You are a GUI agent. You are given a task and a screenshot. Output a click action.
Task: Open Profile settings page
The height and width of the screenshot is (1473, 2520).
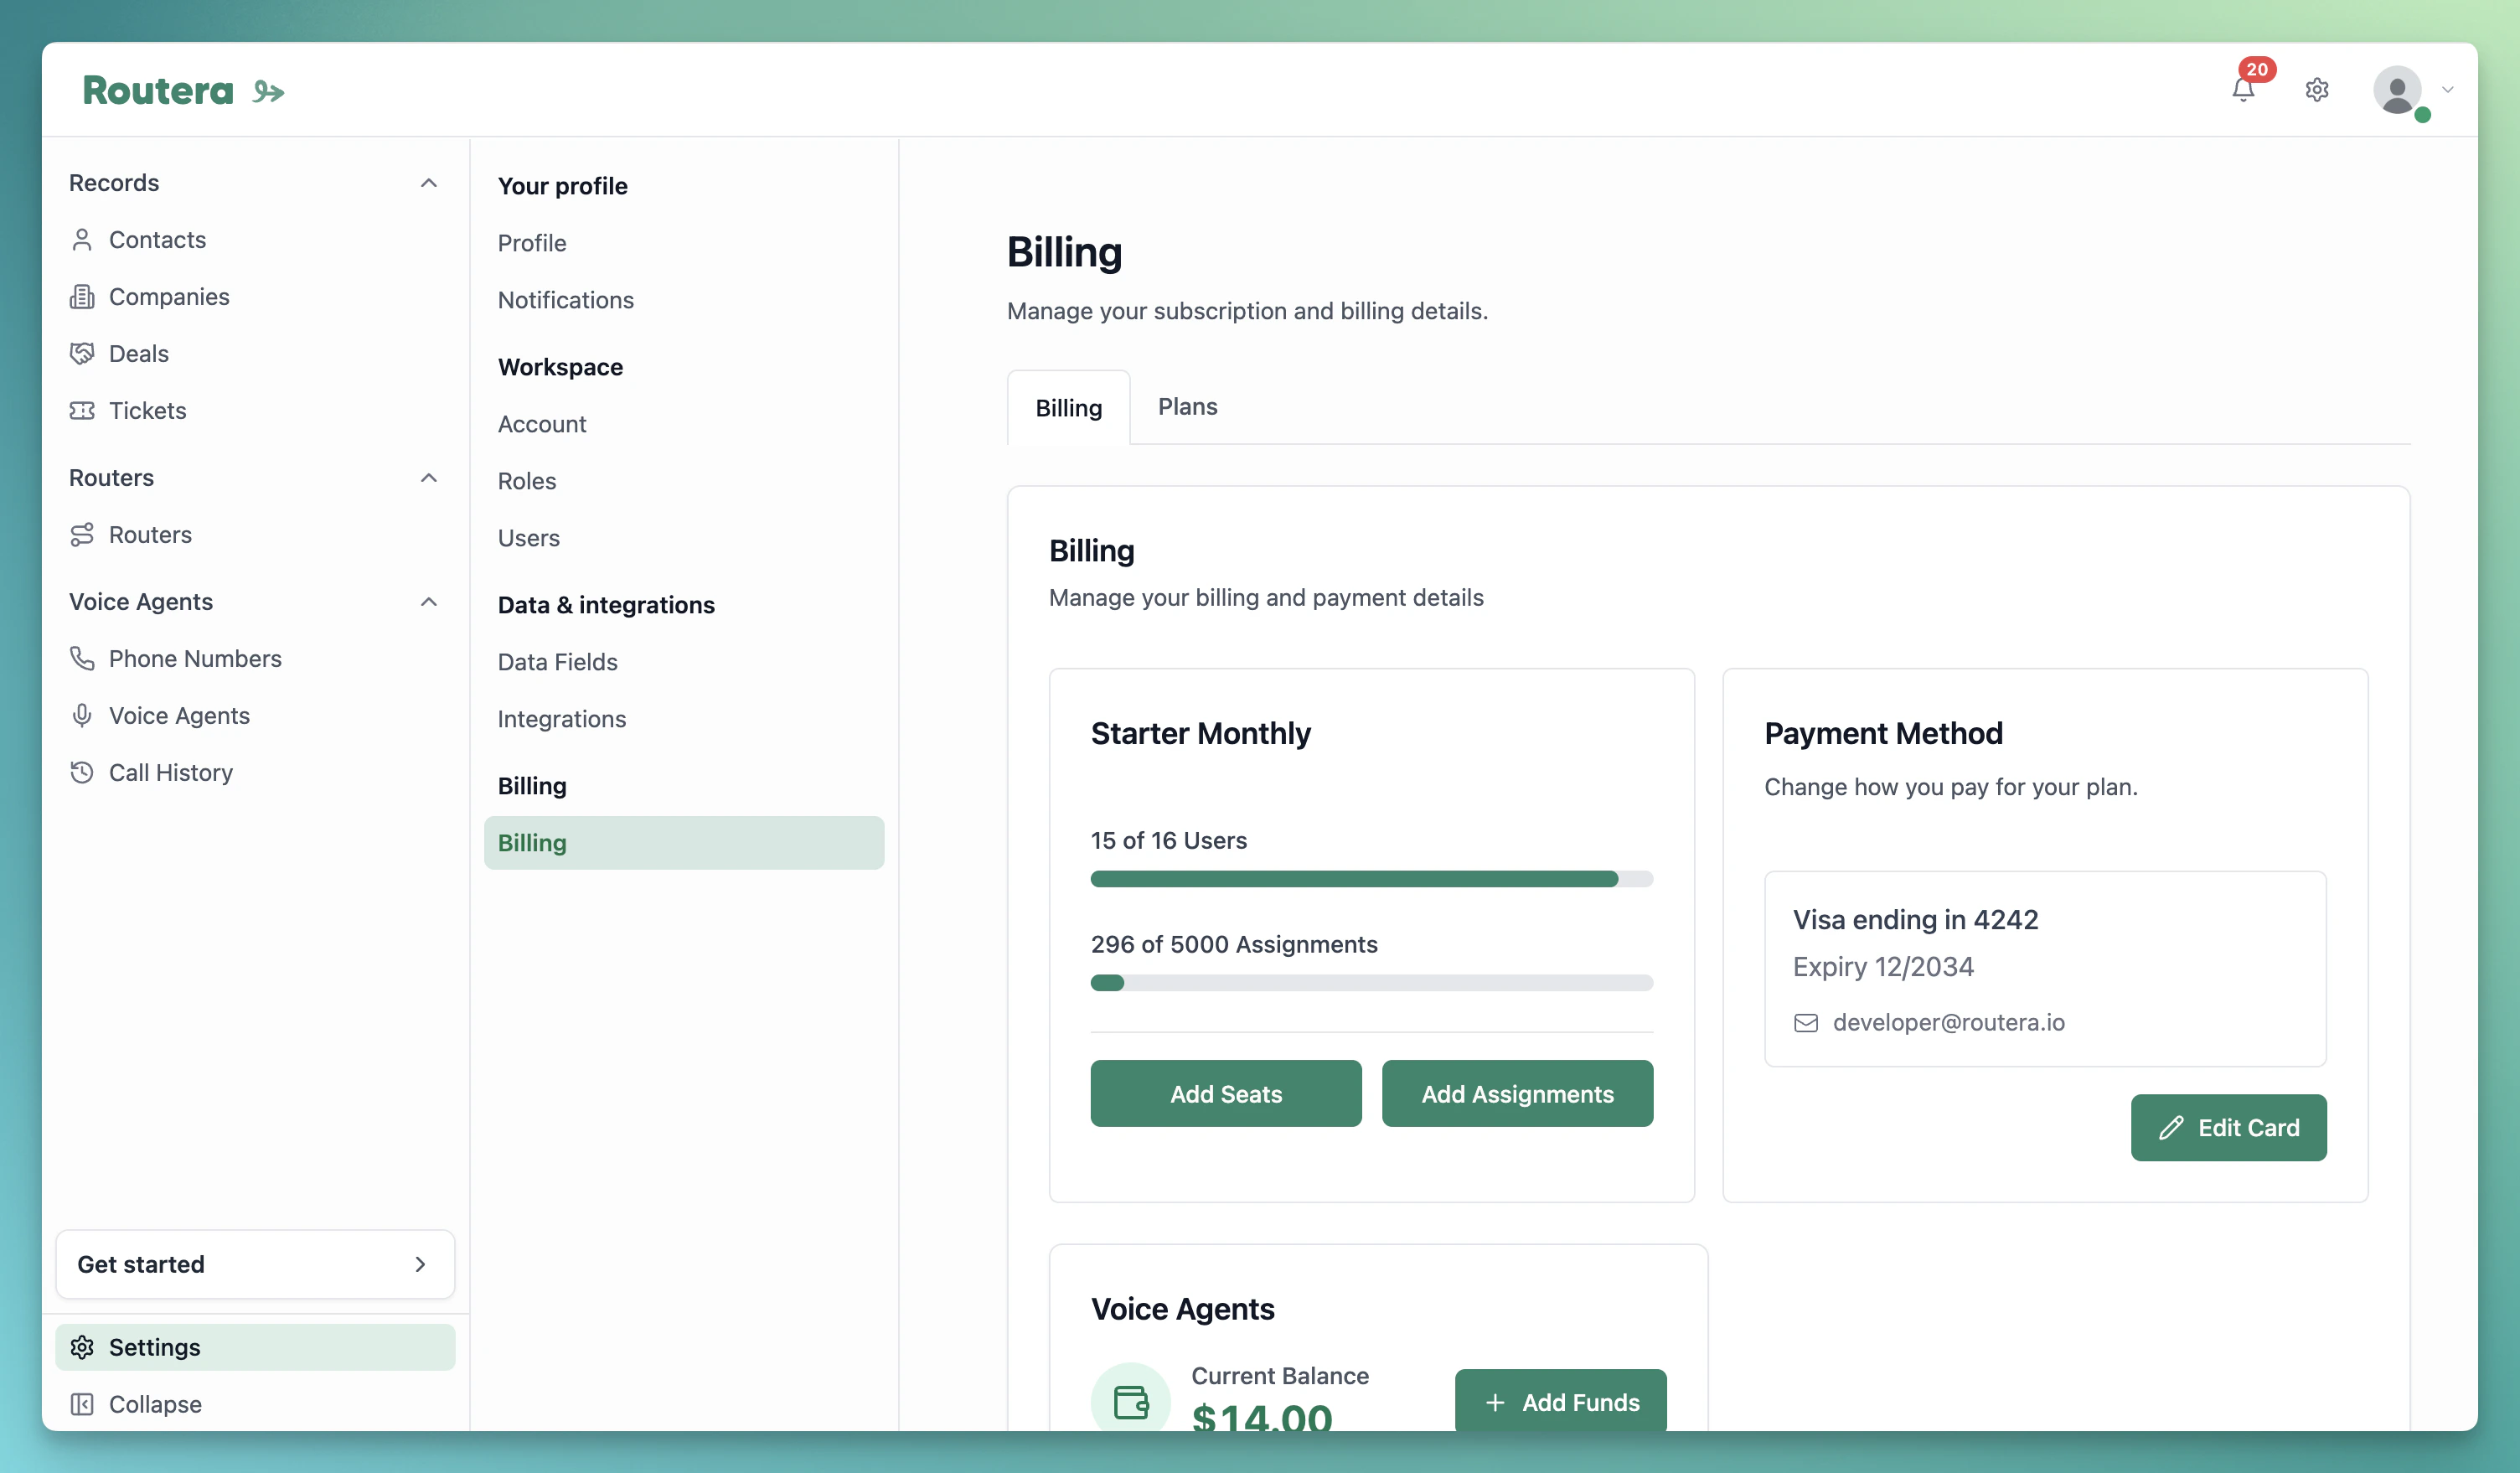coord(532,243)
